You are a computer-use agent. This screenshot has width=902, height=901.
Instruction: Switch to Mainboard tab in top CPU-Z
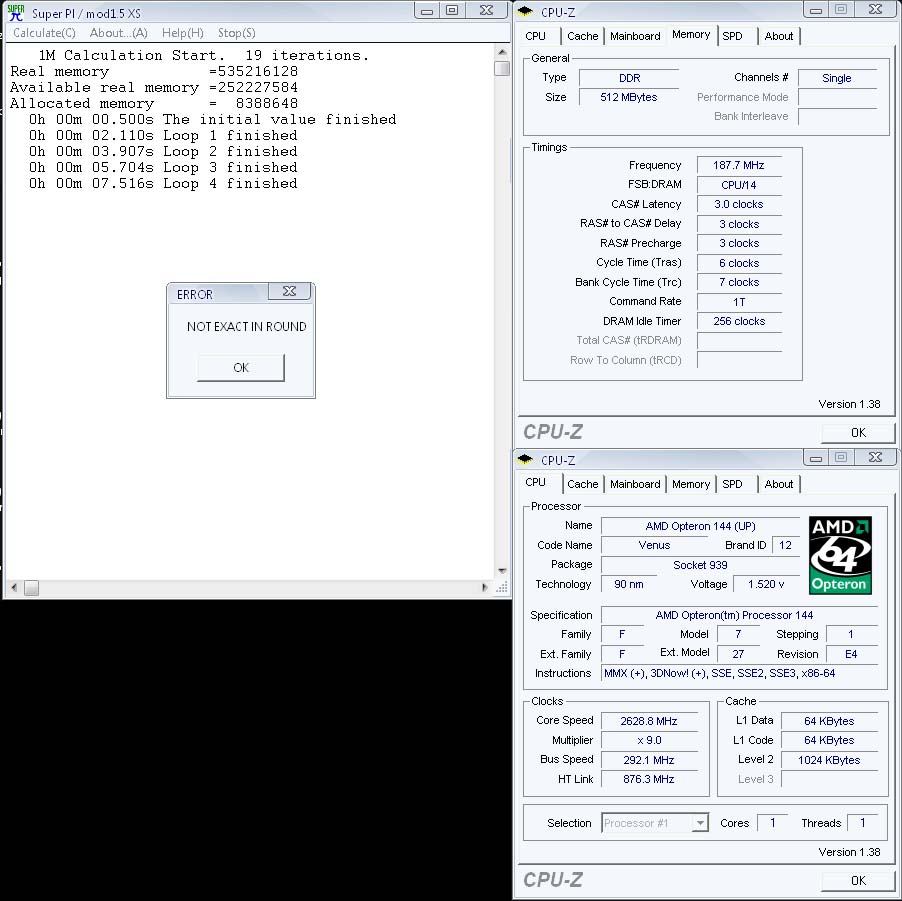(x=635, y=36)
